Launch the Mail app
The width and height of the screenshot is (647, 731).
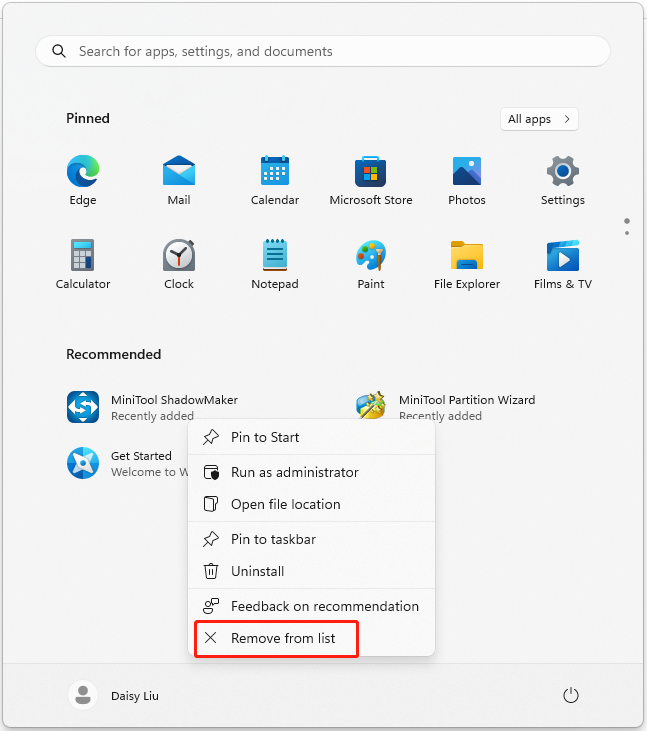point(179,172)
